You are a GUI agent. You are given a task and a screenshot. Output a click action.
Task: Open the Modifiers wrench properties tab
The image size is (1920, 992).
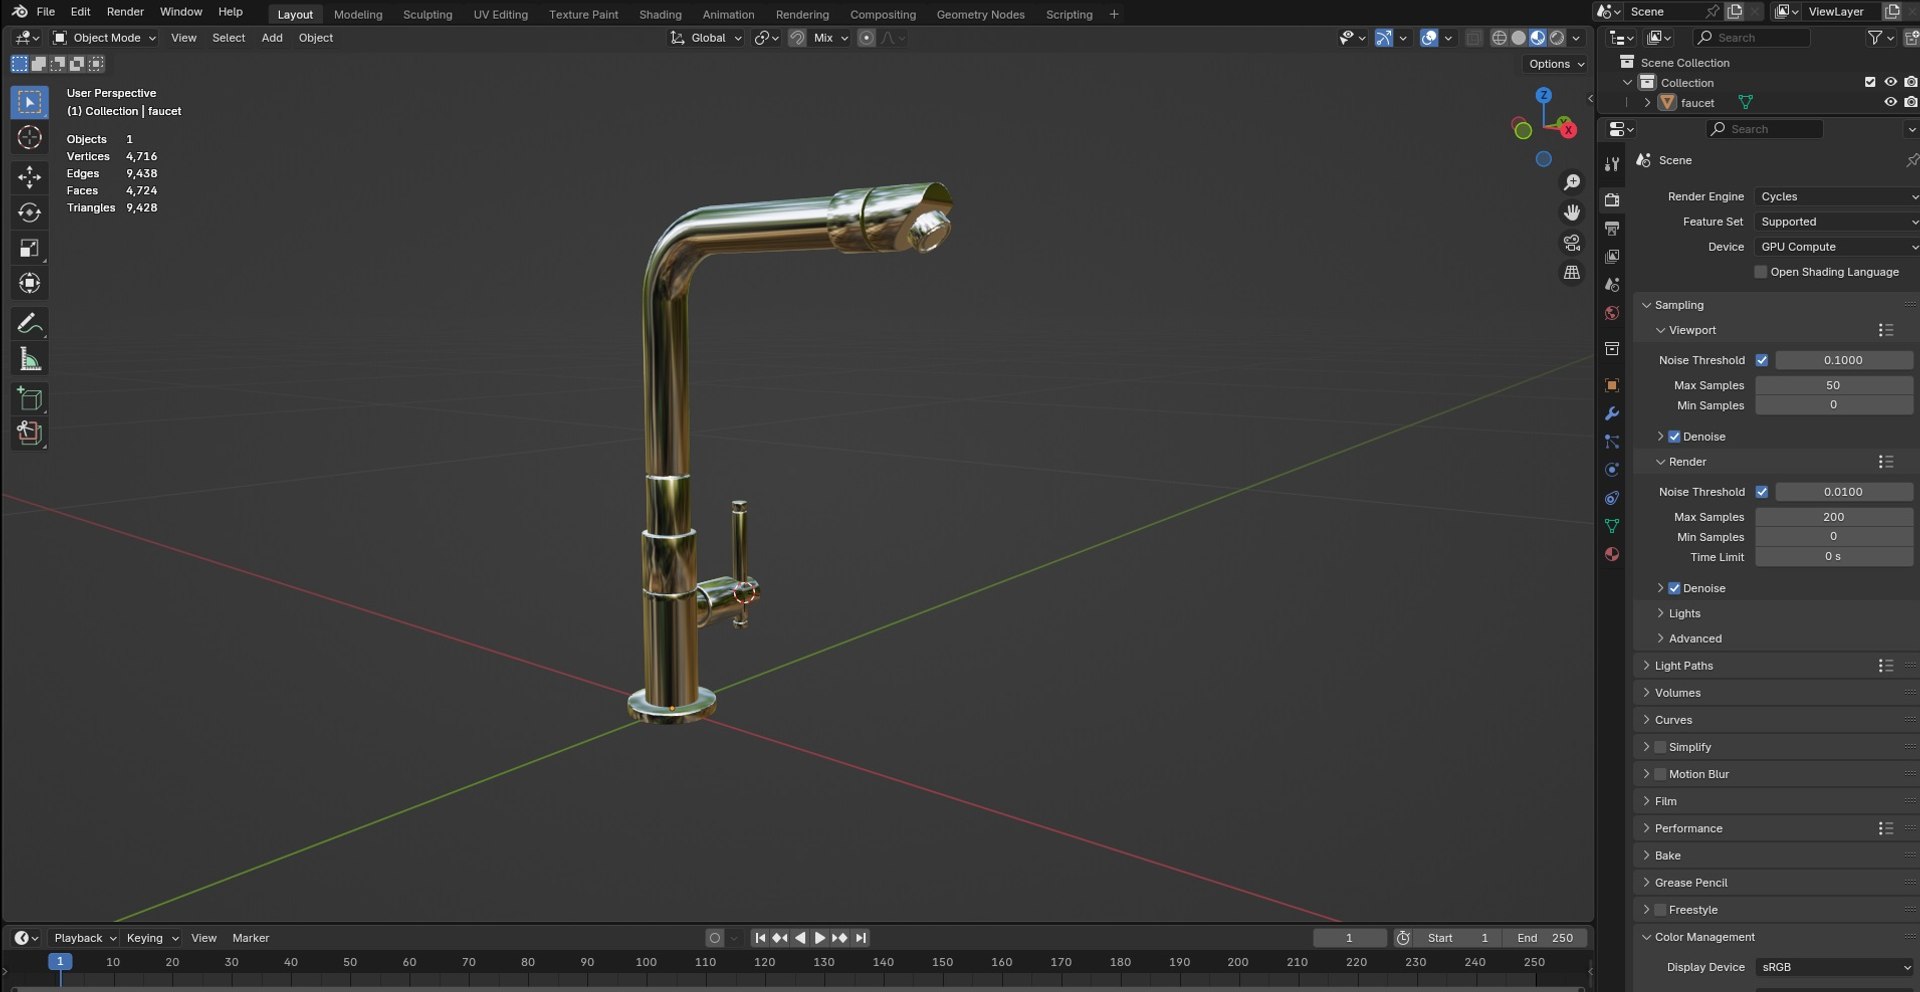tap(1612, 413)
